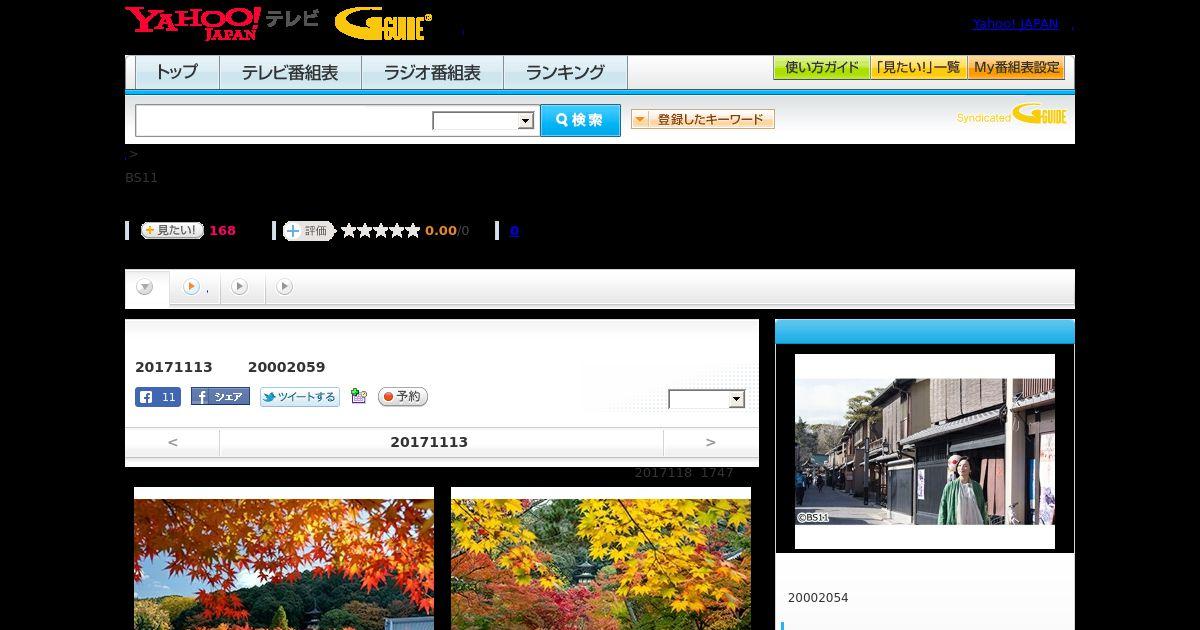Screen dimensions: 1200x630
Task: Open My番組表設定
Action: click(x=1016, y=68)
